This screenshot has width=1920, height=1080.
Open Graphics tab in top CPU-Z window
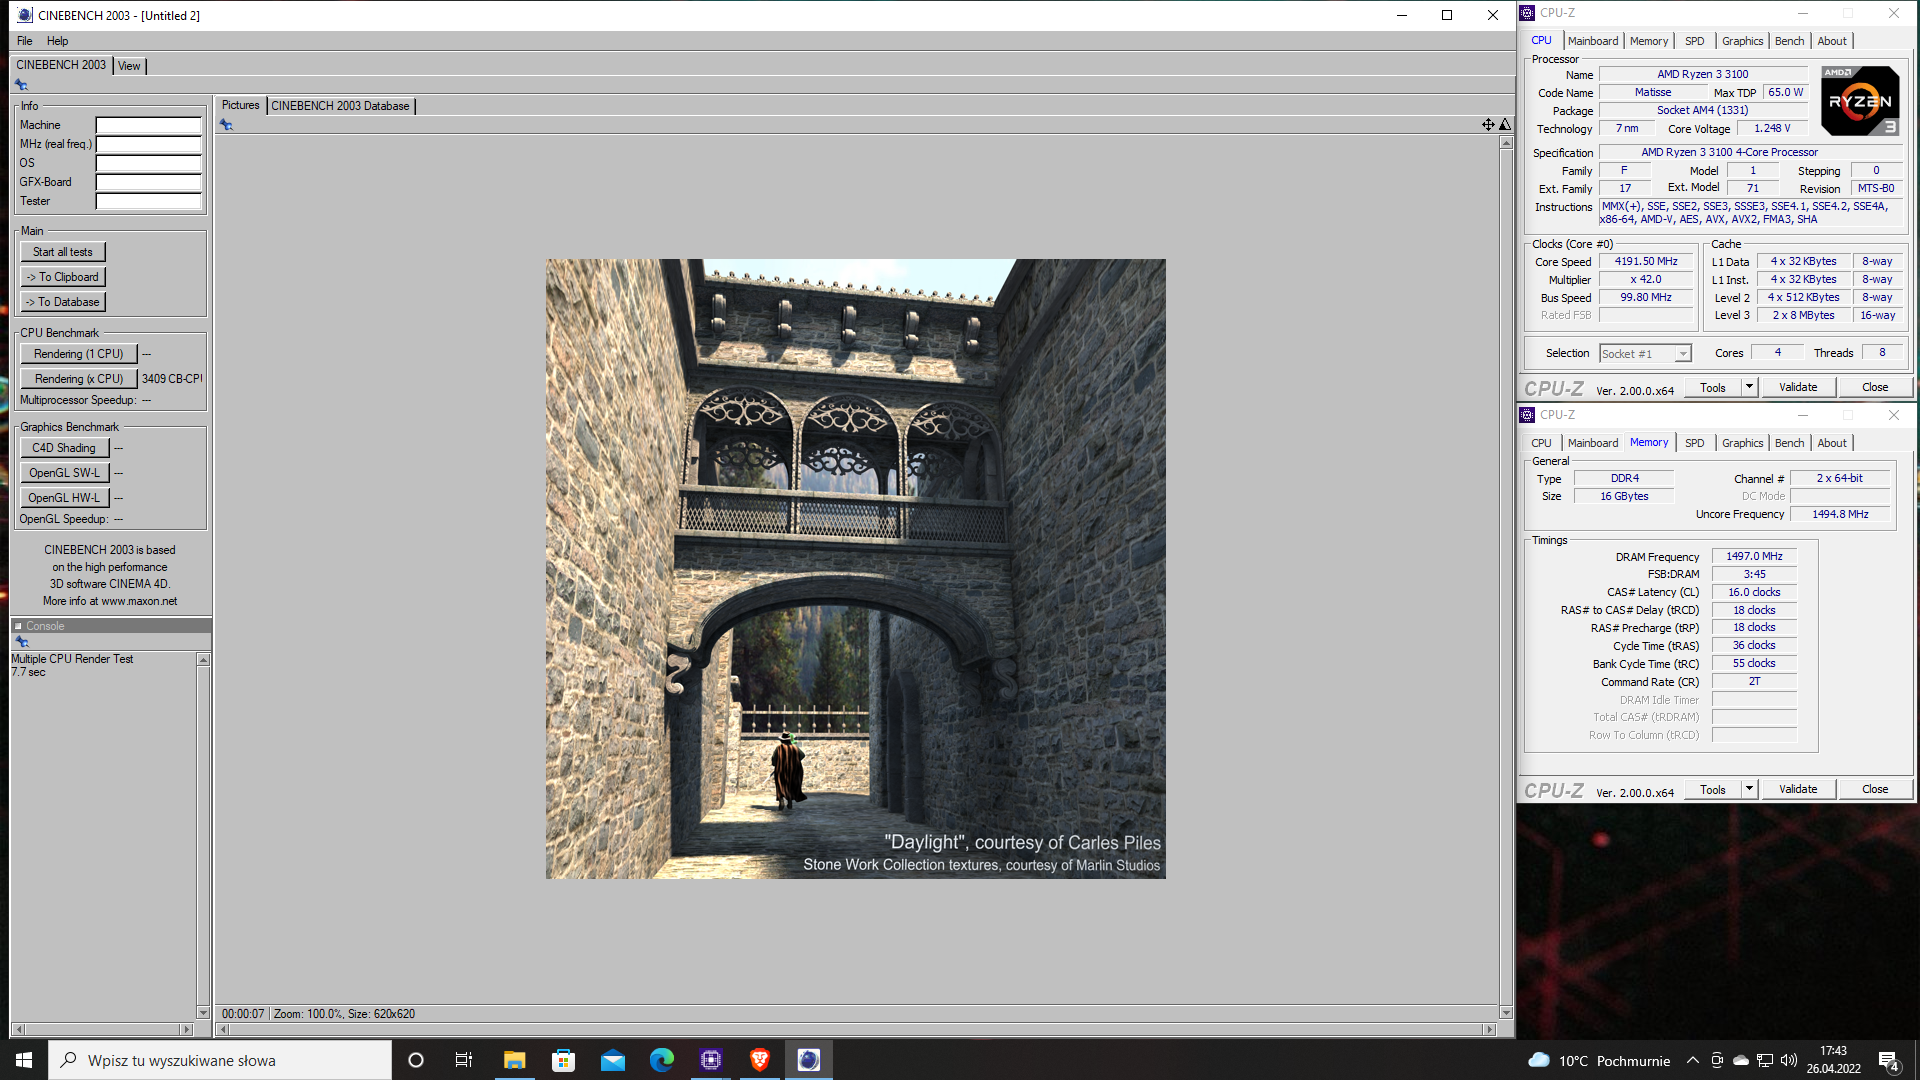point(1742,41)
